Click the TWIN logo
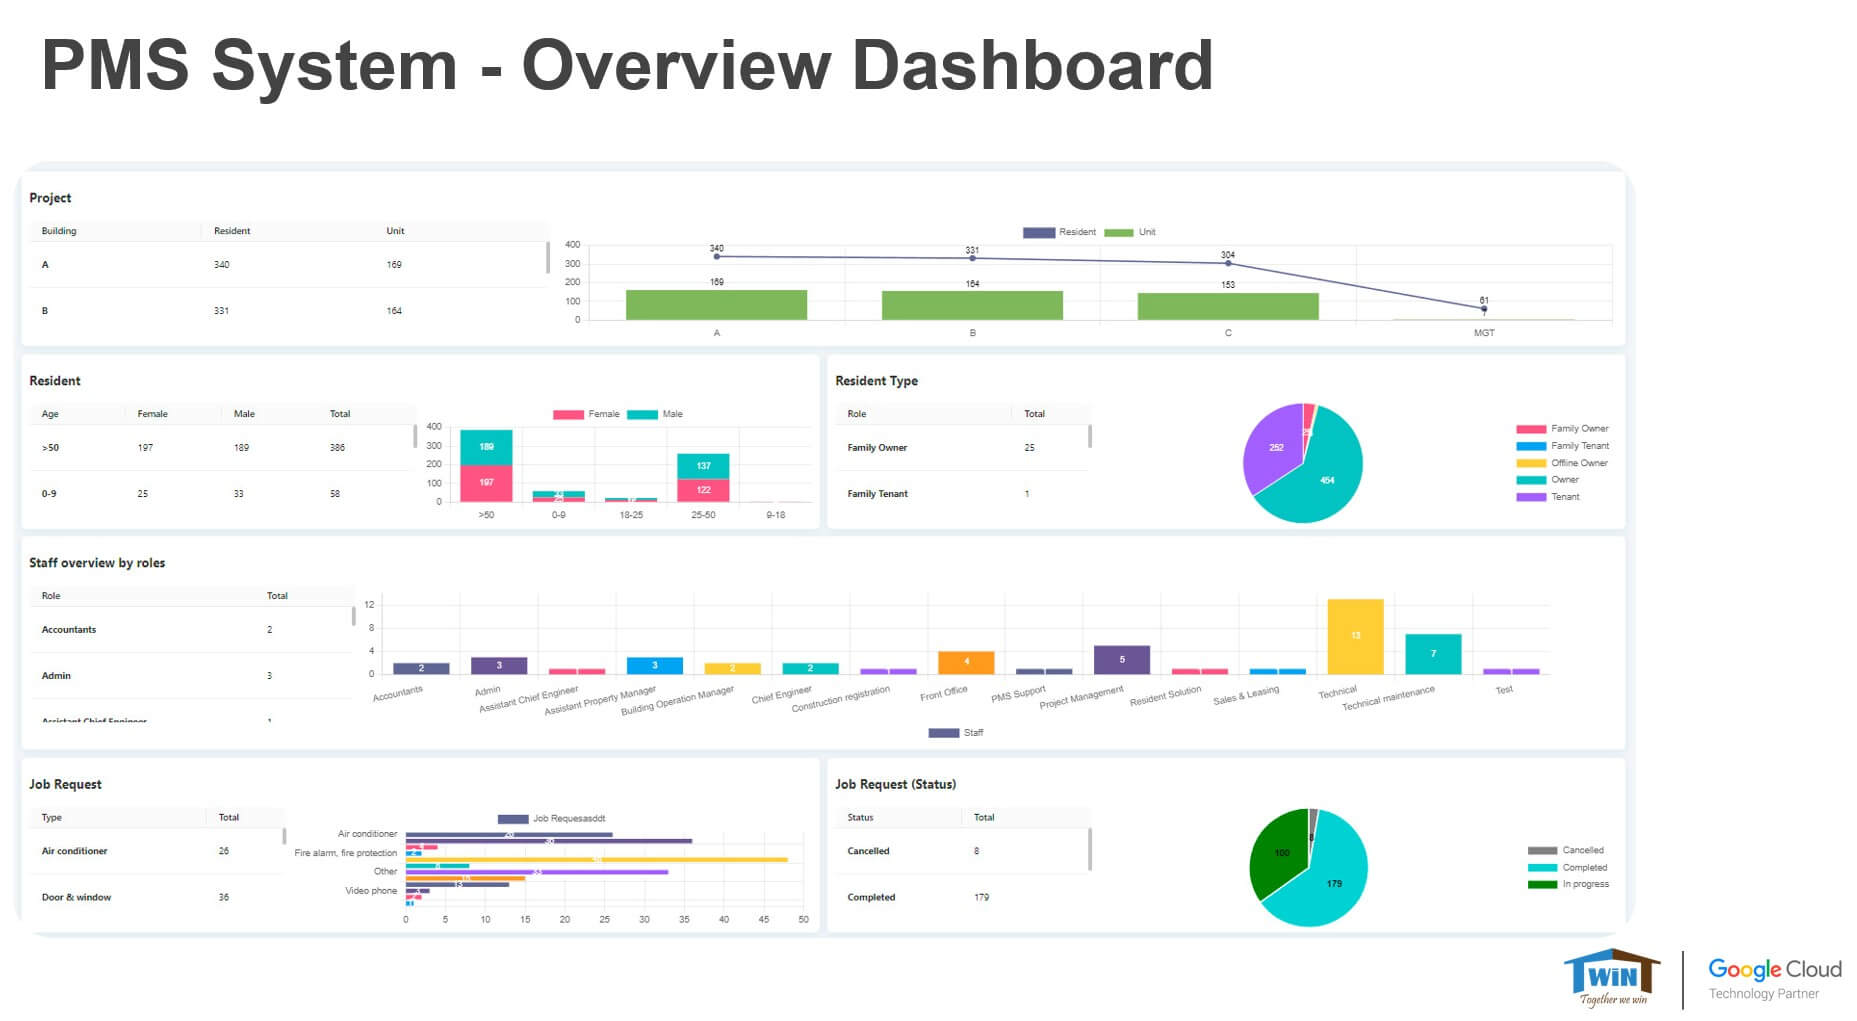Viewport: 1857px width, 1021px height. 1610,977
